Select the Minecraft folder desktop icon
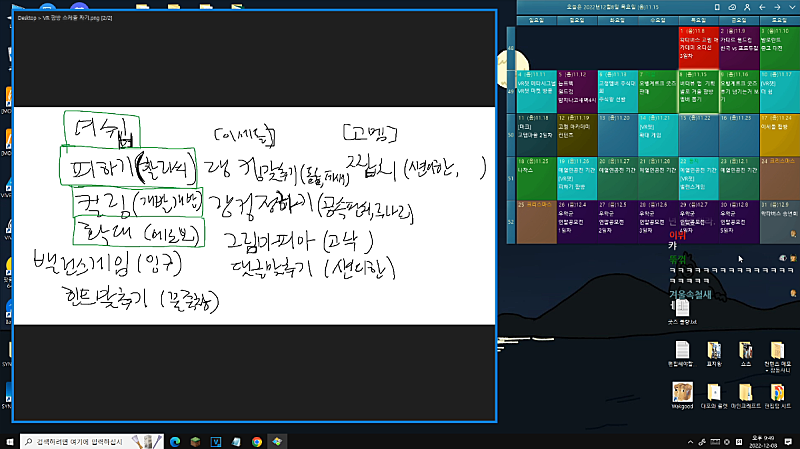The height and width of the screenshot is (449, 800). coord(745,396)
